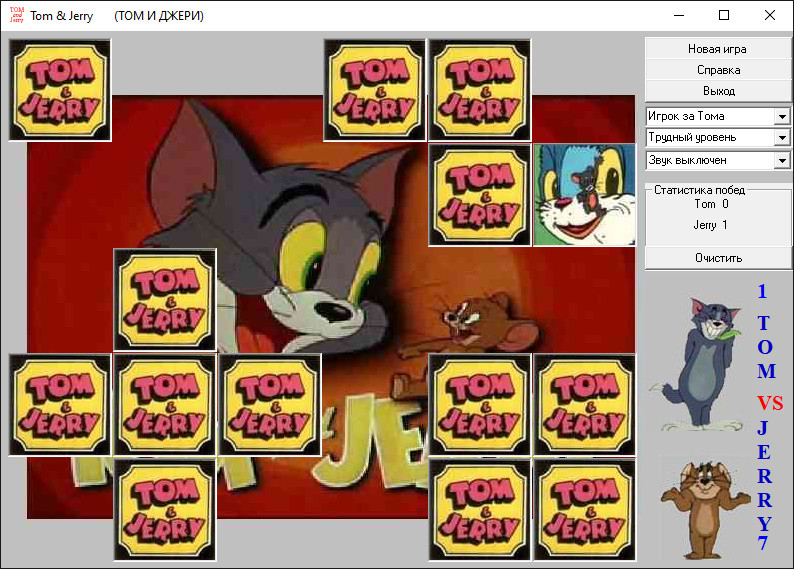
Task: Flip the second card in the fourth row
Action: (165, 404)
